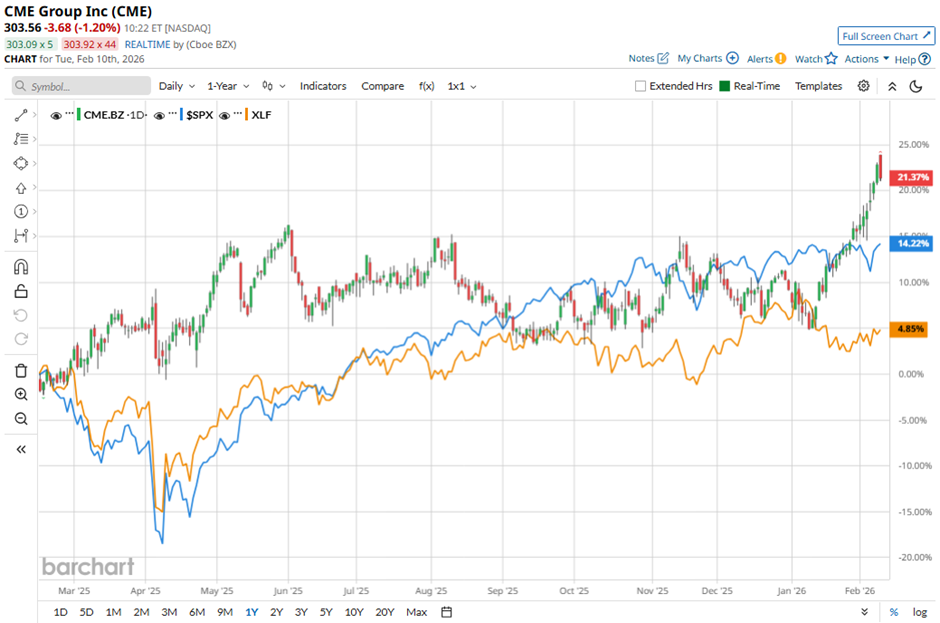The height and width of the screenshot is (623, 940).
Task: Select the trend line drawing tool
Action: point(21,116)
